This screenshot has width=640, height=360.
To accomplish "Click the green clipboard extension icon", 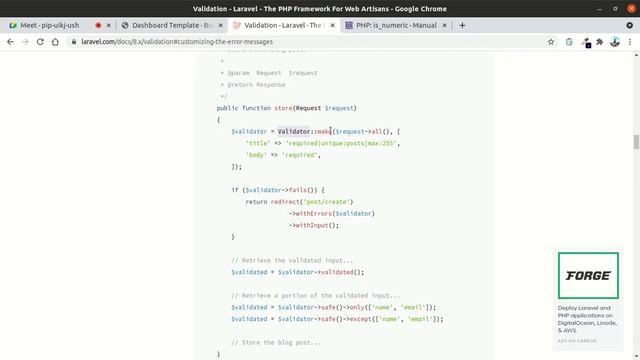I will tap(569, 42).
